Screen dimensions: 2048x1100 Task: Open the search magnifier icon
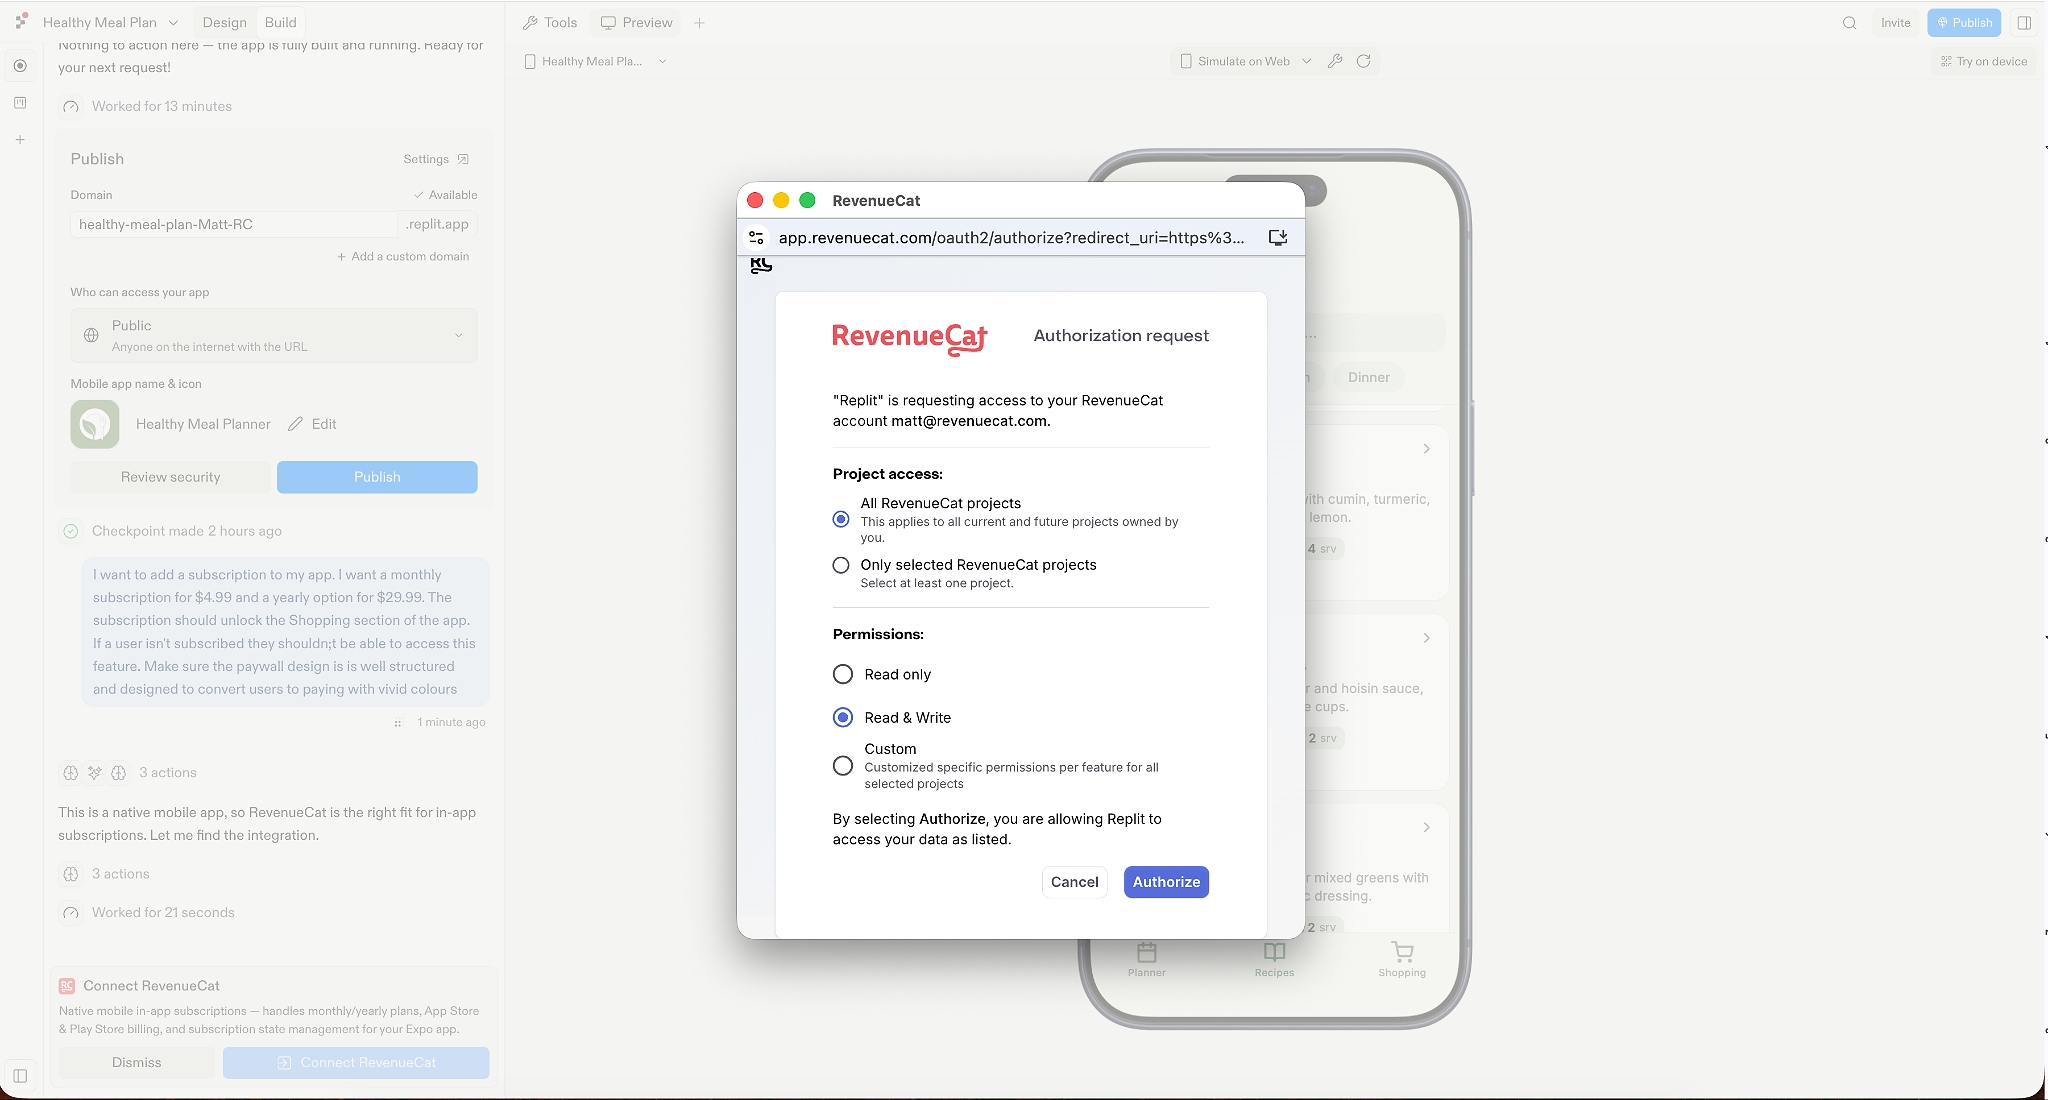(x=1849, y=23)
